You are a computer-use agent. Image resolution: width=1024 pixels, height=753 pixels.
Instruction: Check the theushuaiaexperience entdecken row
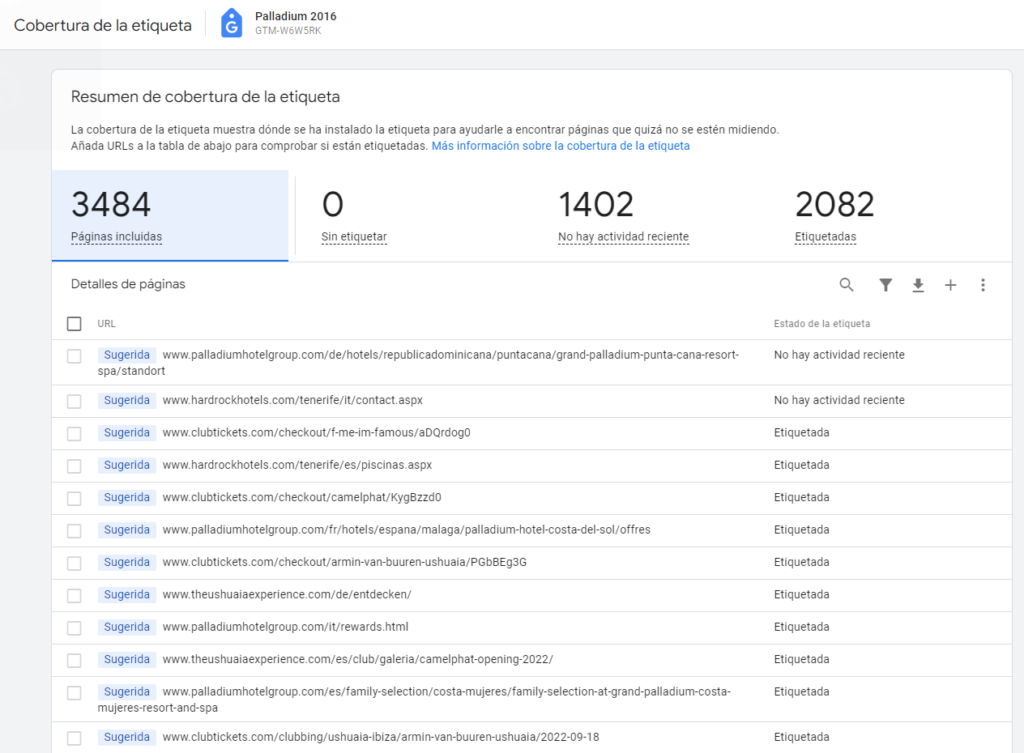coord(74,594)
